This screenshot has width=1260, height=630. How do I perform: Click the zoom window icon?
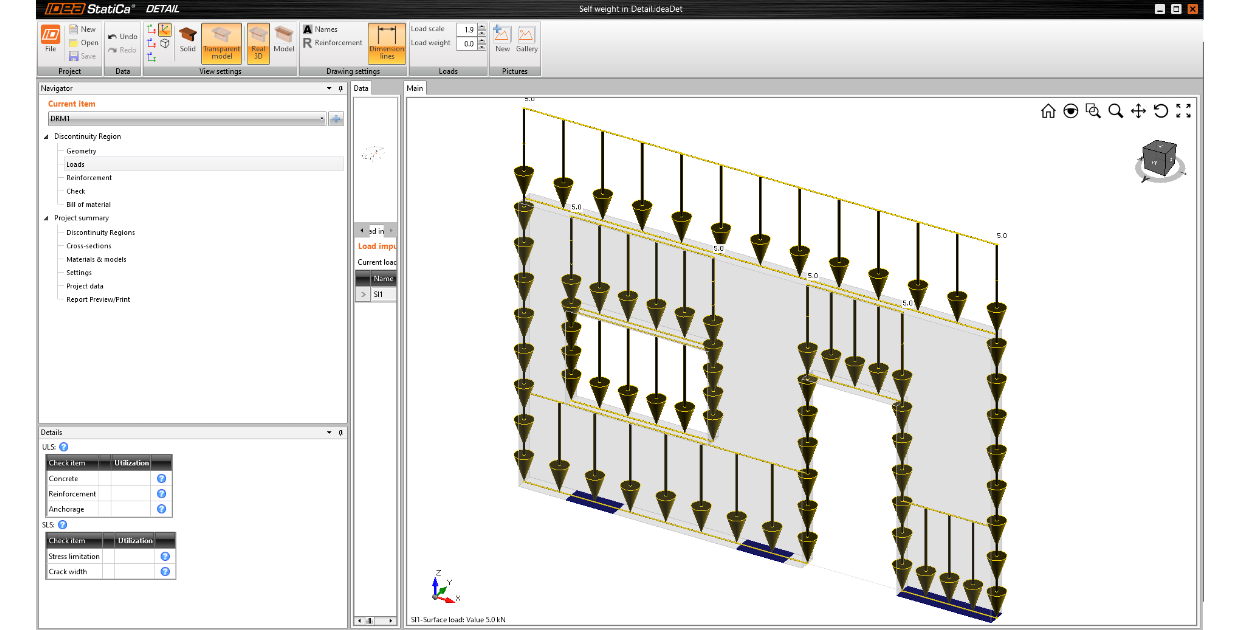coord(1093,111)
